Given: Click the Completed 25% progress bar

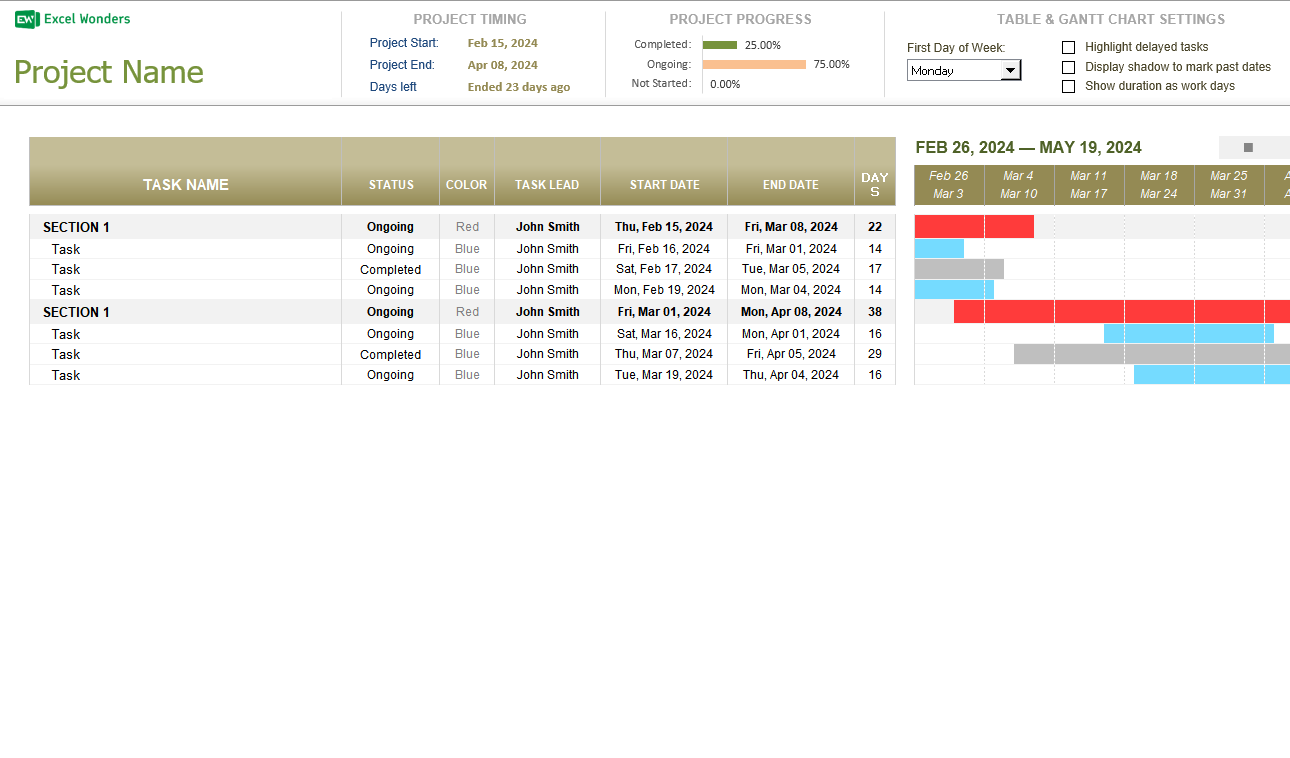Looking at the screenshot, I should (x=721, y=45).
